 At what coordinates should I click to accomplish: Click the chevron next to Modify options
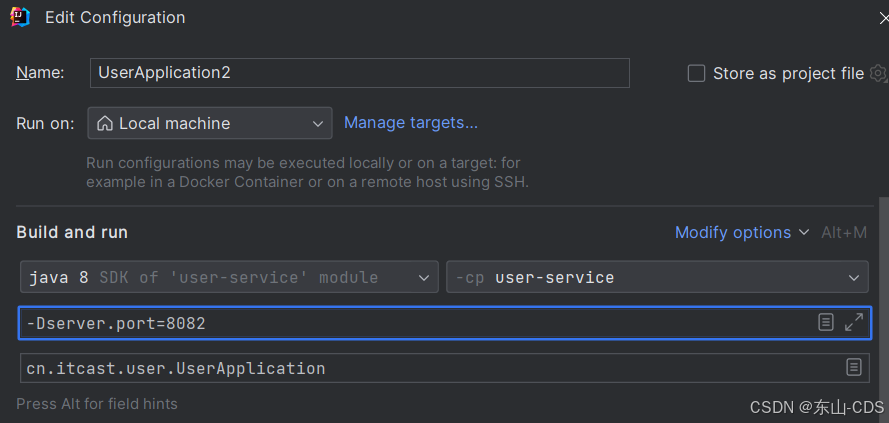point(804,232)
